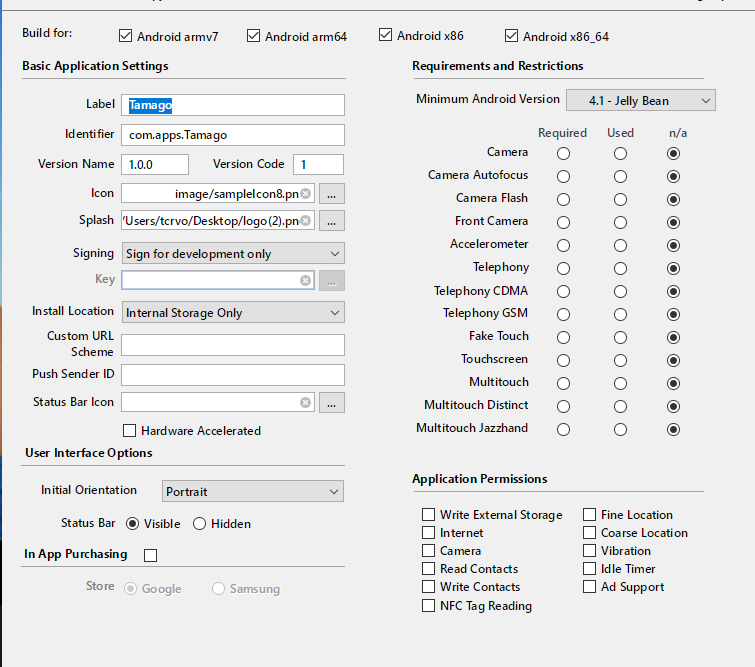Browse for a Status Bar Icon file
Viewport: 755px width, 667px height.
click(x=333, y=402)
